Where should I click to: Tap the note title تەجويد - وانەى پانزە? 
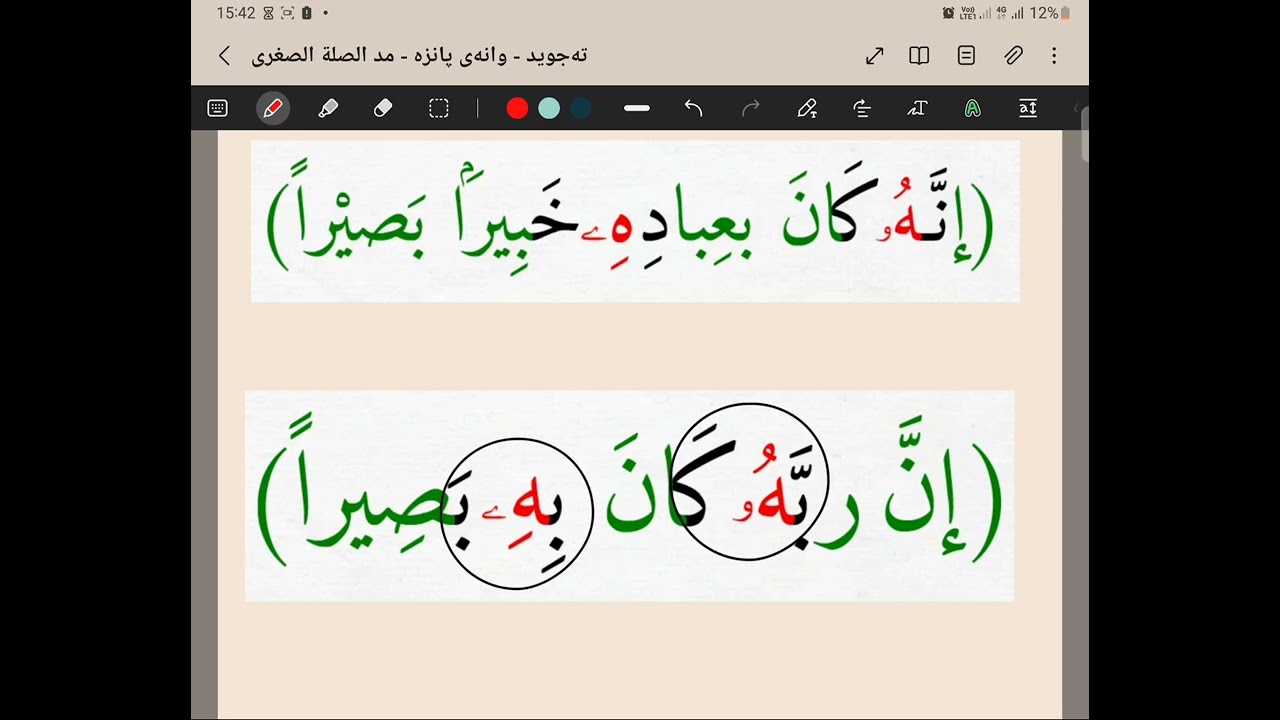(x=420, y=56)
